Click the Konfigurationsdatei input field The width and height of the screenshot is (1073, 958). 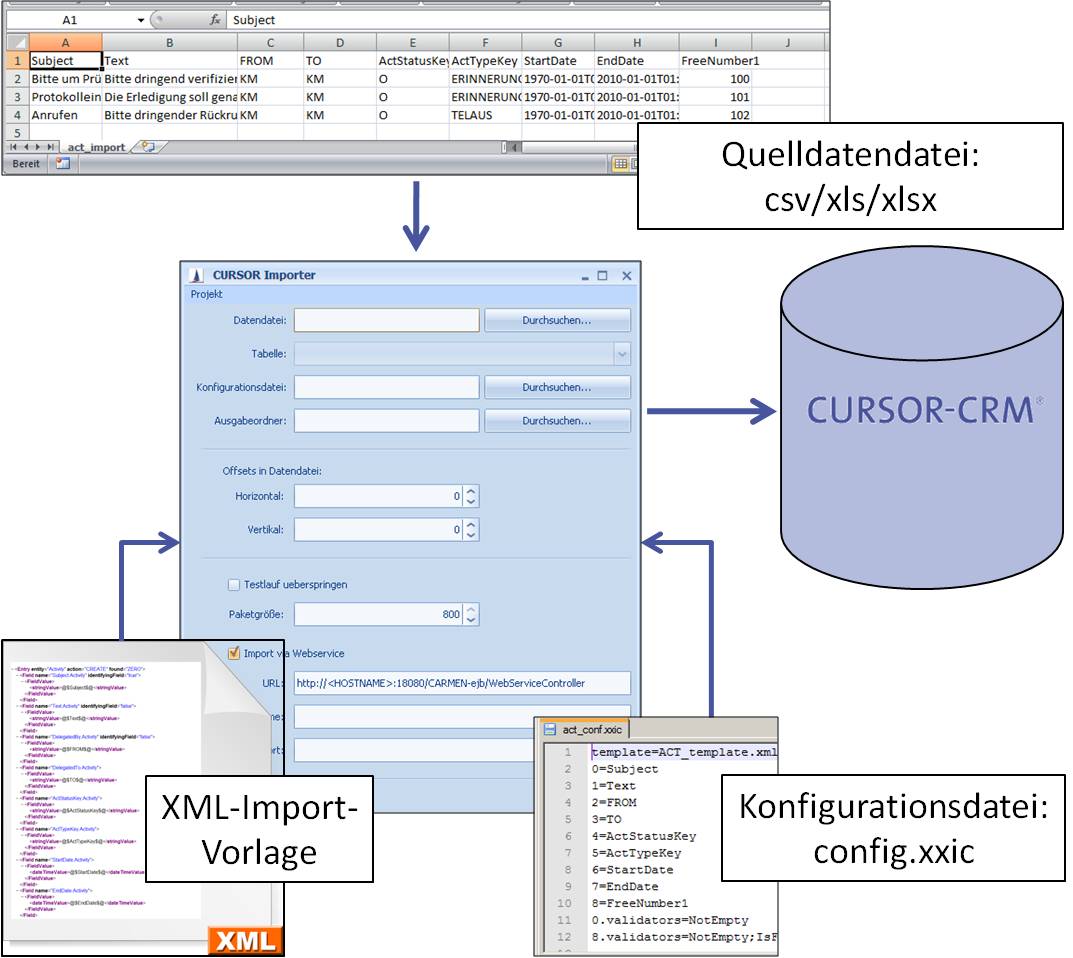(386, 387)
